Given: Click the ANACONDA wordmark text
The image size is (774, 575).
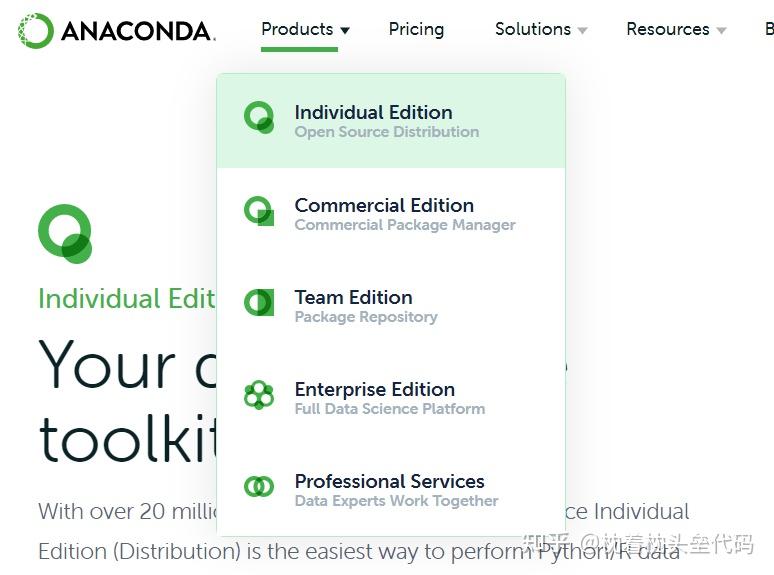Looking at the screenshot, I should click(x=138, y=31).
